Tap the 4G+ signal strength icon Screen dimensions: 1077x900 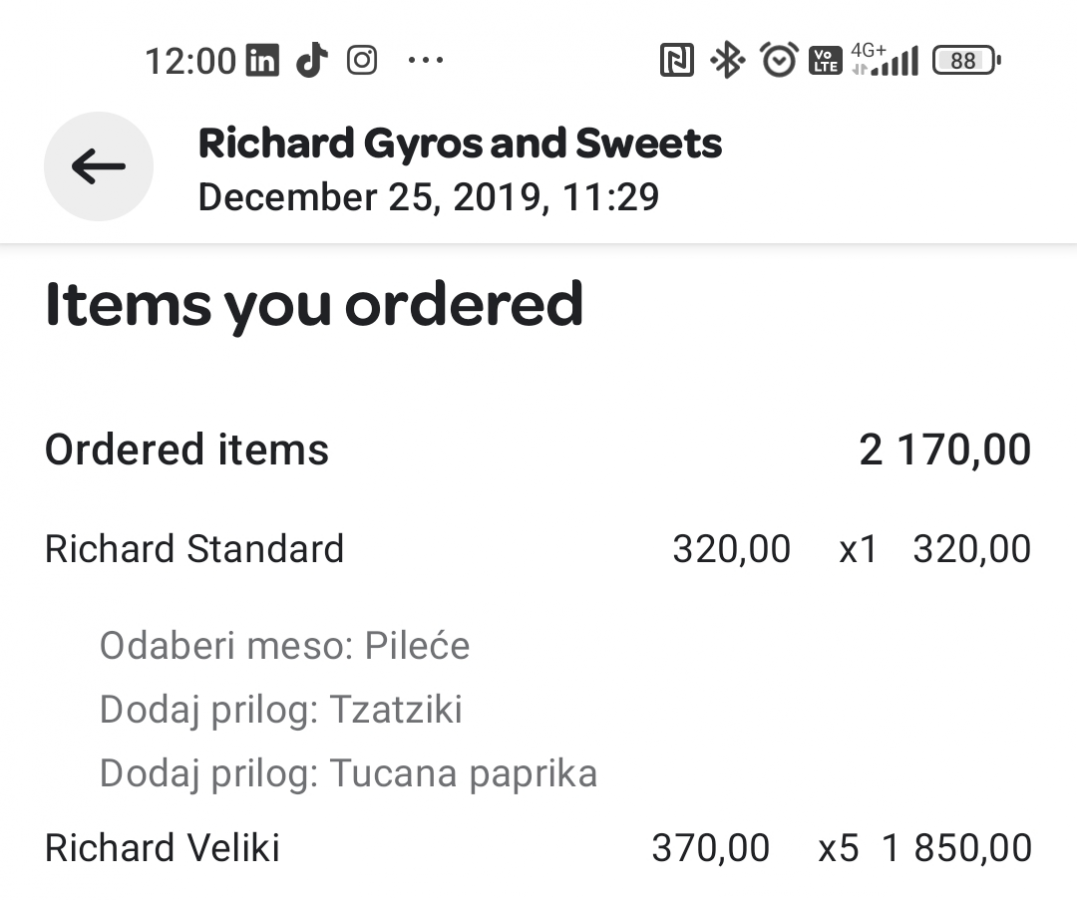[x=884, y=60]
